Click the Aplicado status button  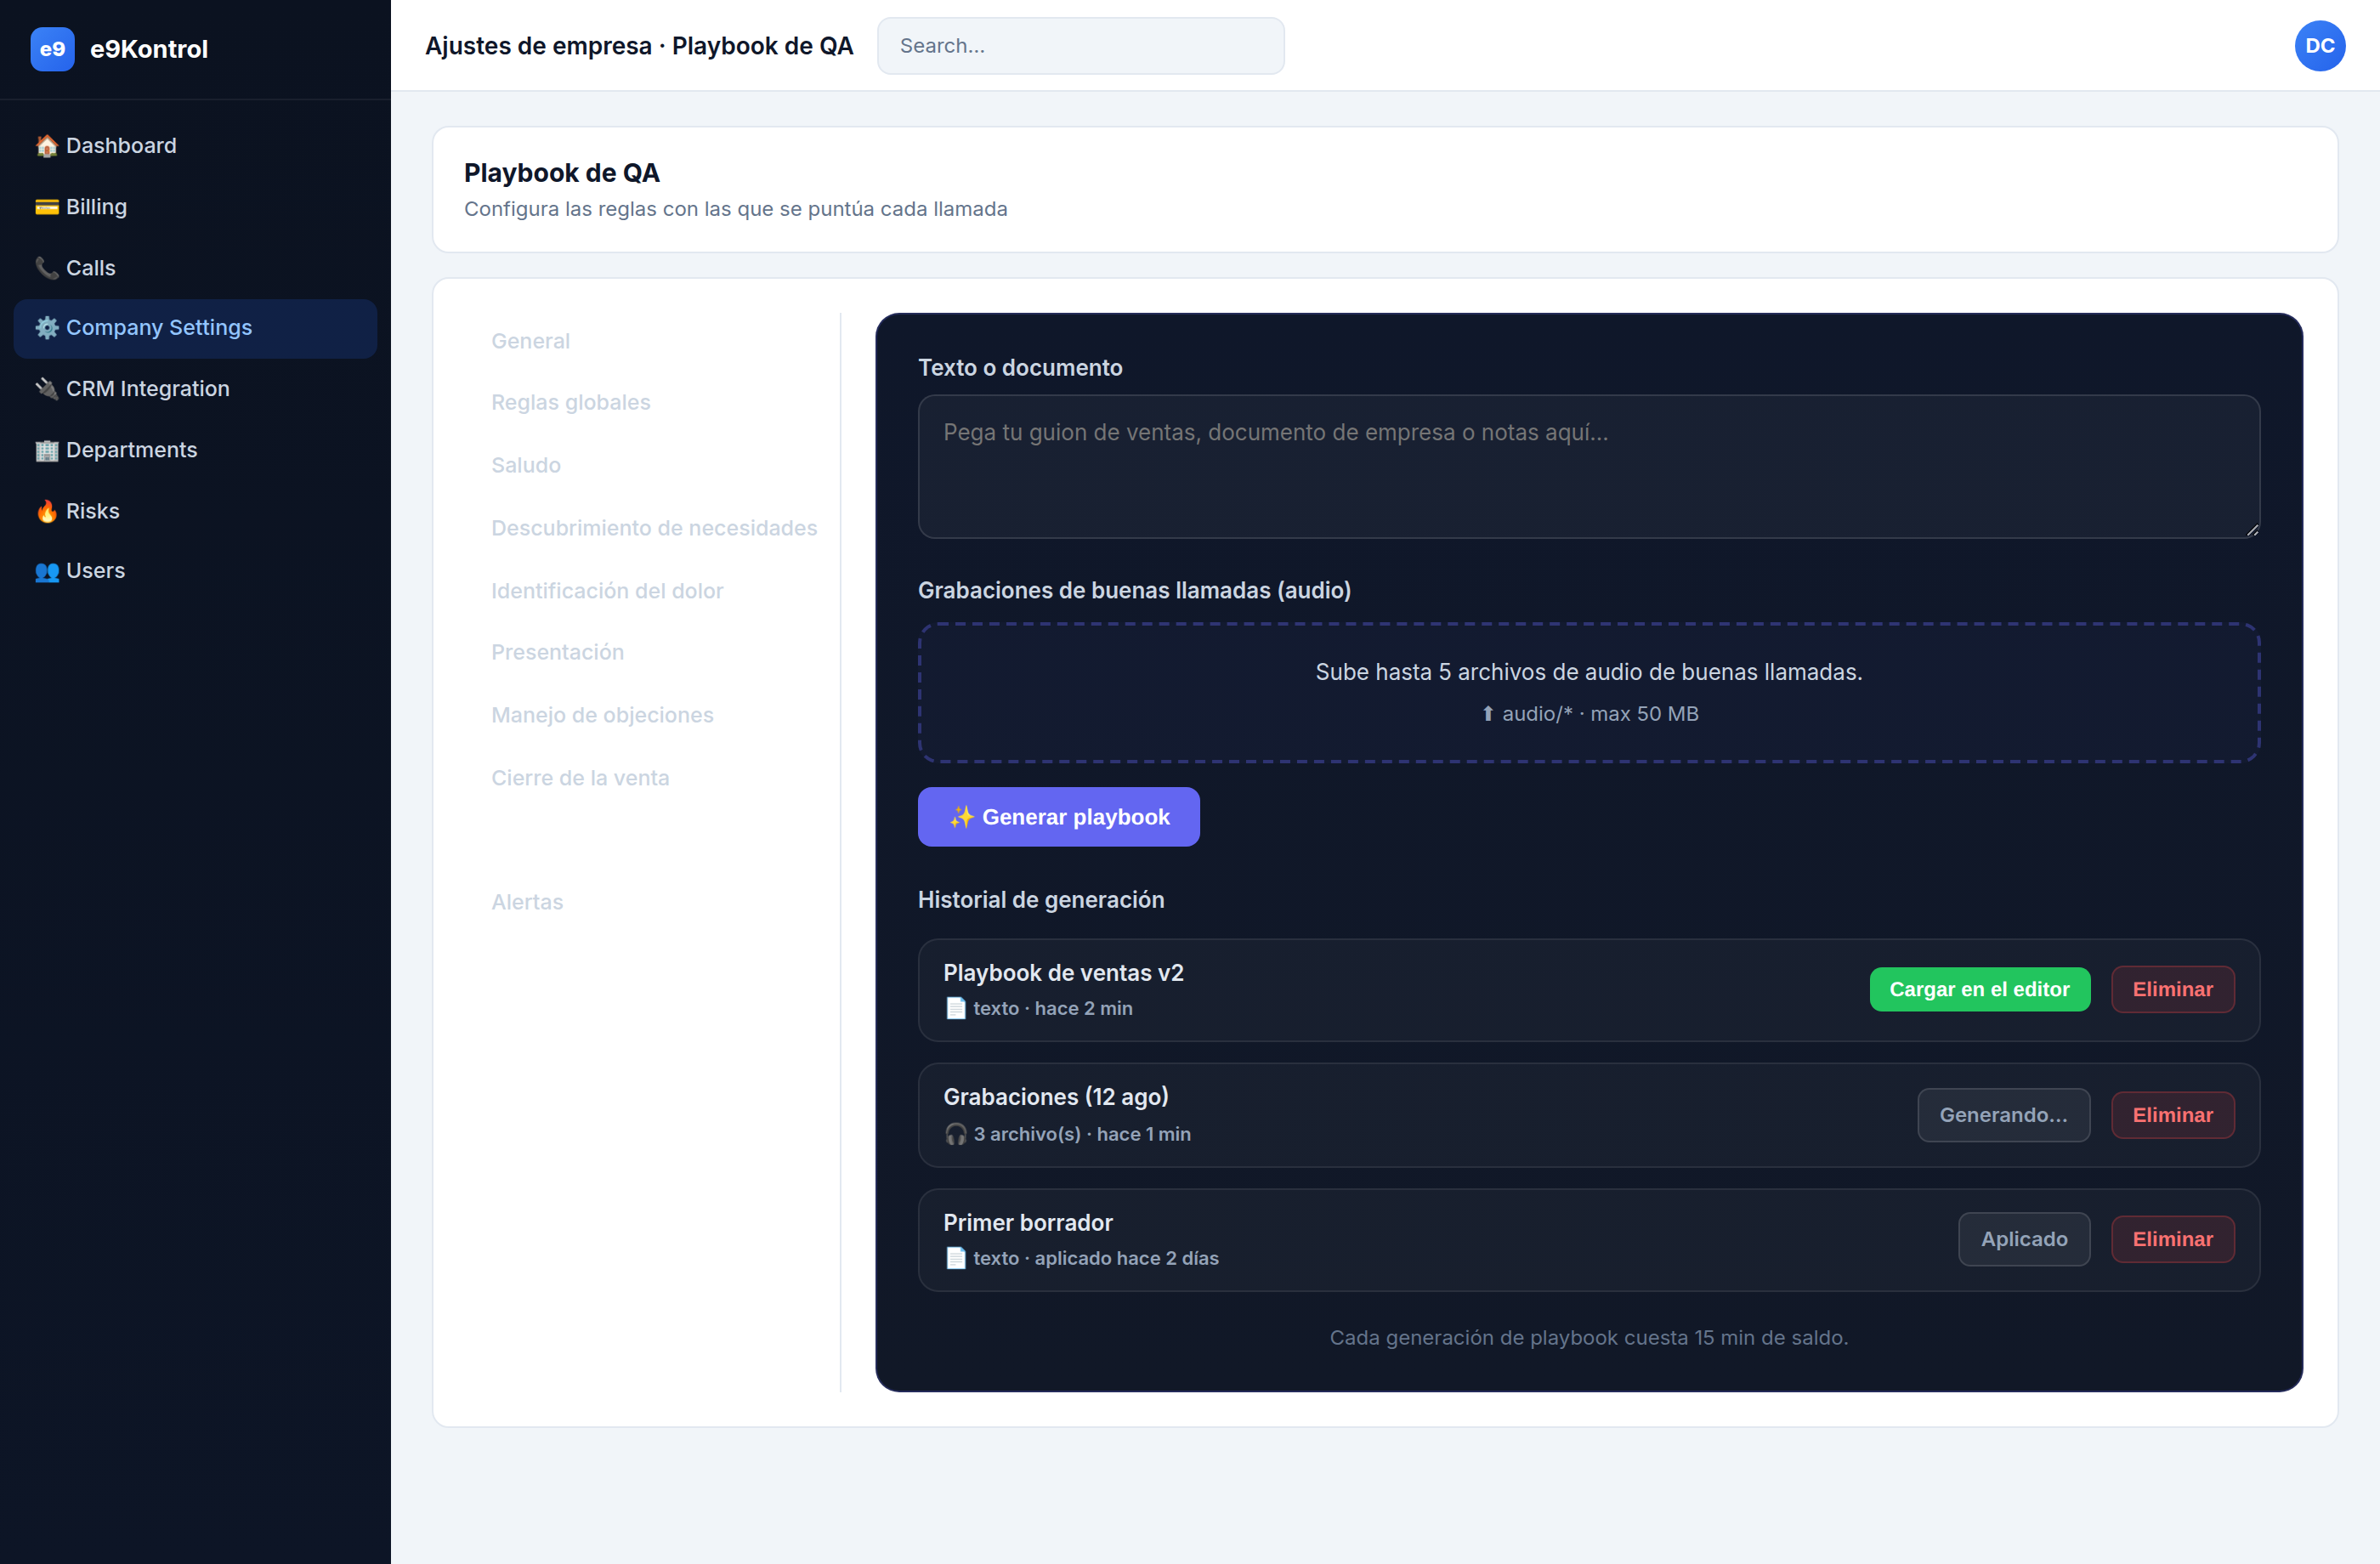click(x=2024, y=1239)
